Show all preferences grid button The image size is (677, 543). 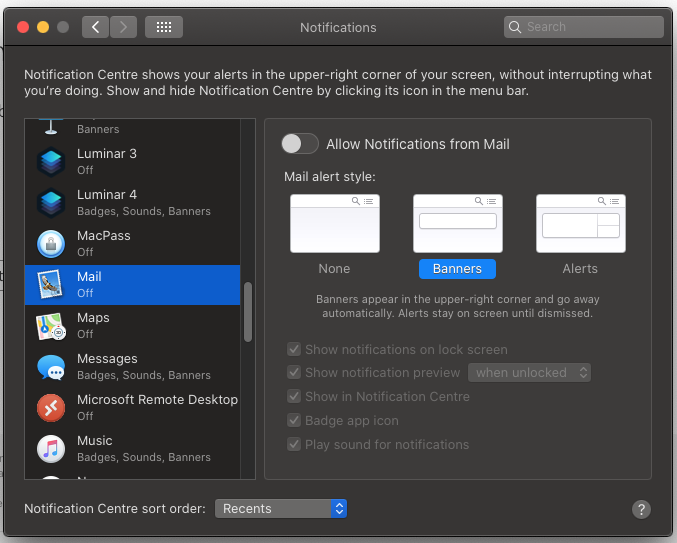coord(164,27)
